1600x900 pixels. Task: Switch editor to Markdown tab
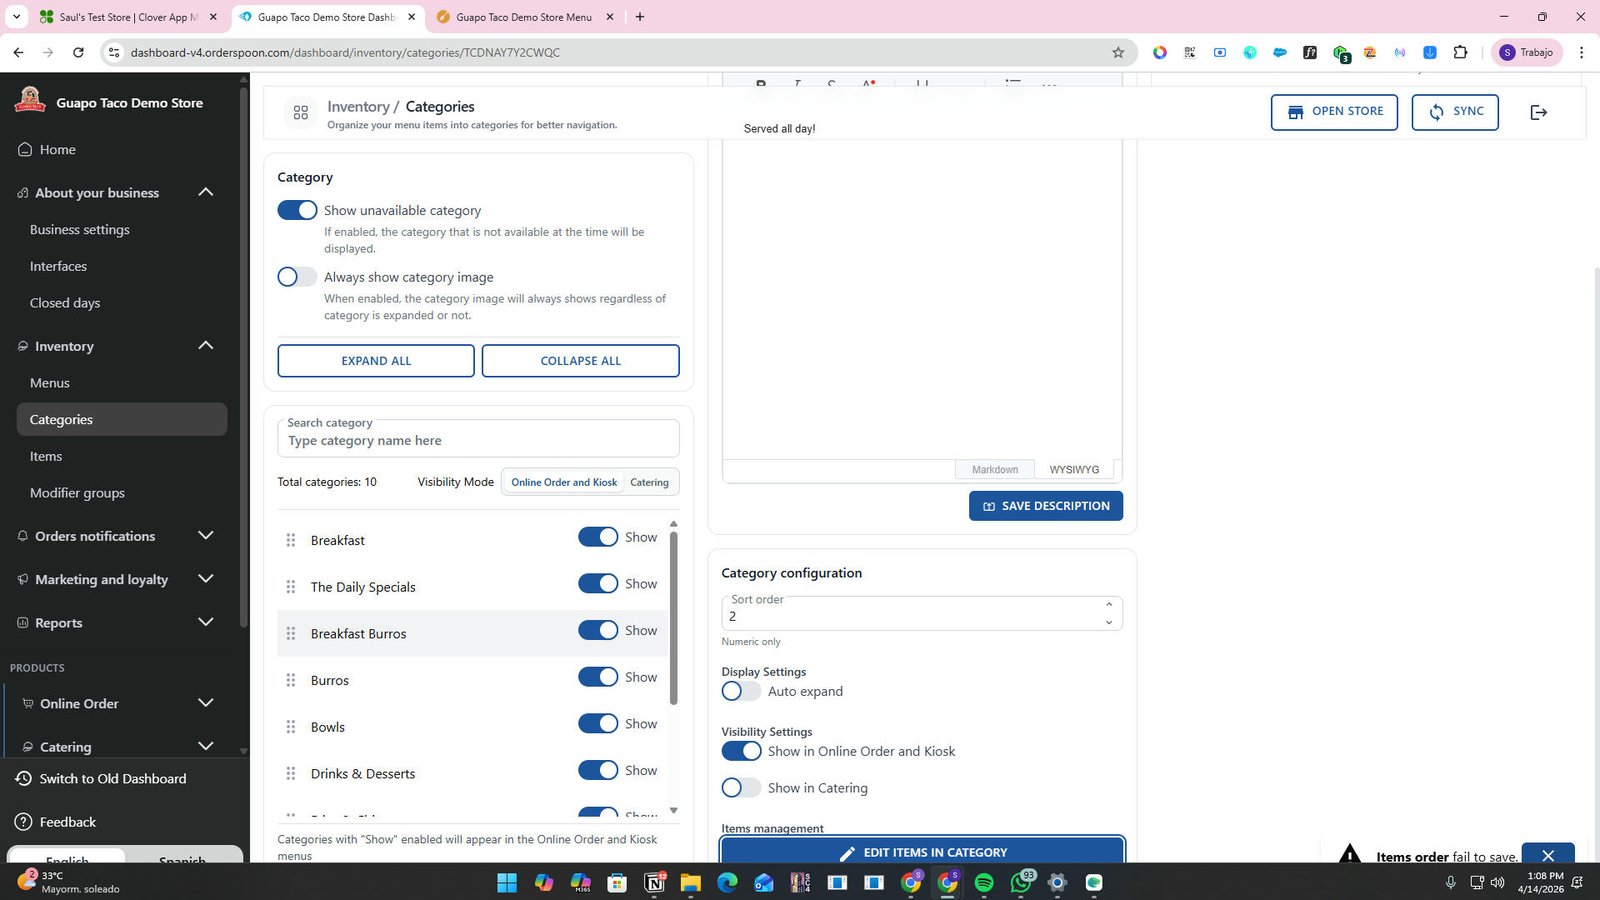[x=995, y=470]
